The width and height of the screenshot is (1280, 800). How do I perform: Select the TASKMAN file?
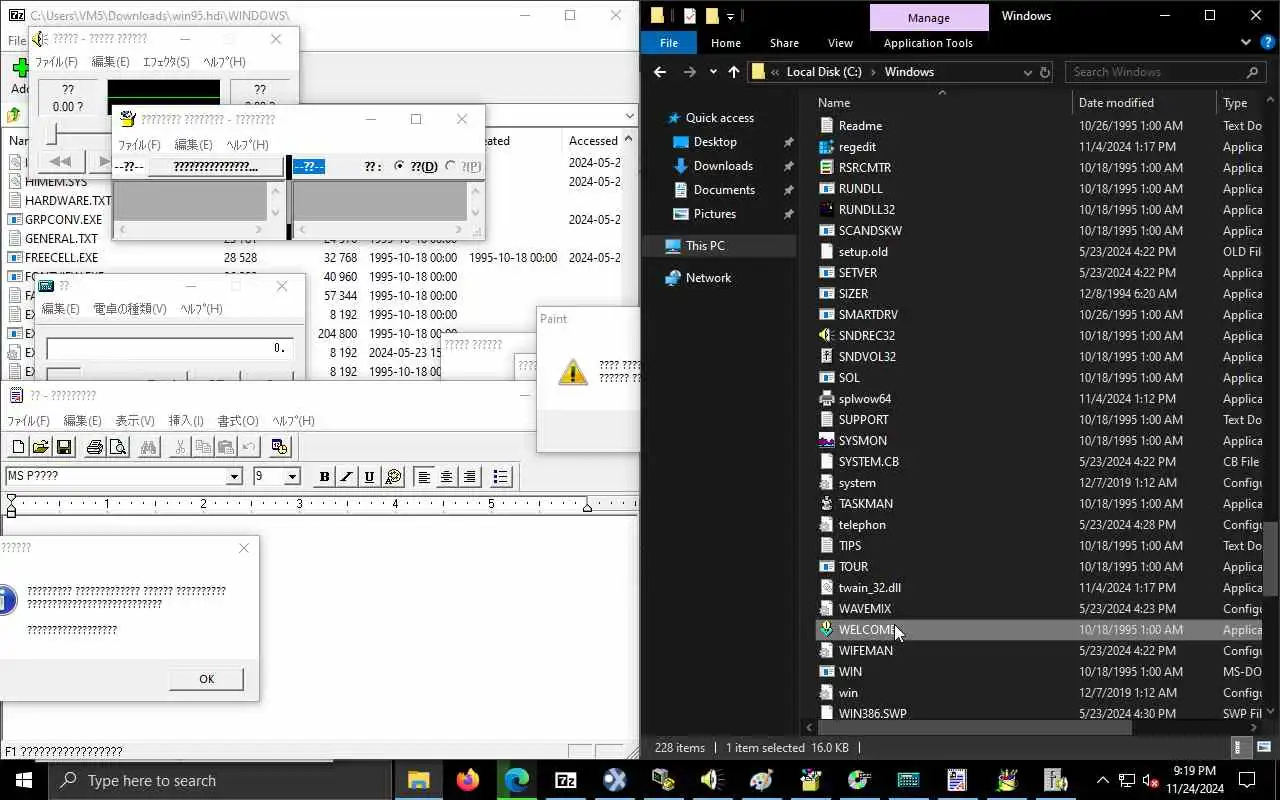tap(866, 504)
